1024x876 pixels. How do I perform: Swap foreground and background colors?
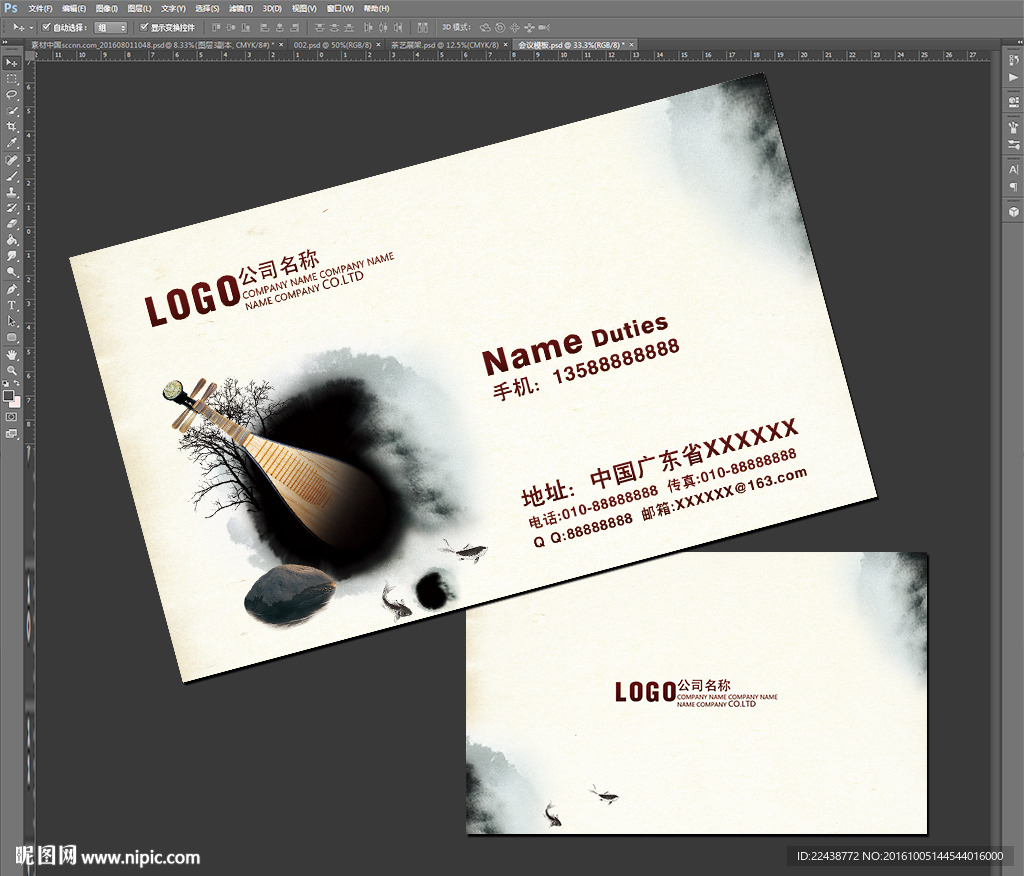[17, 383]
